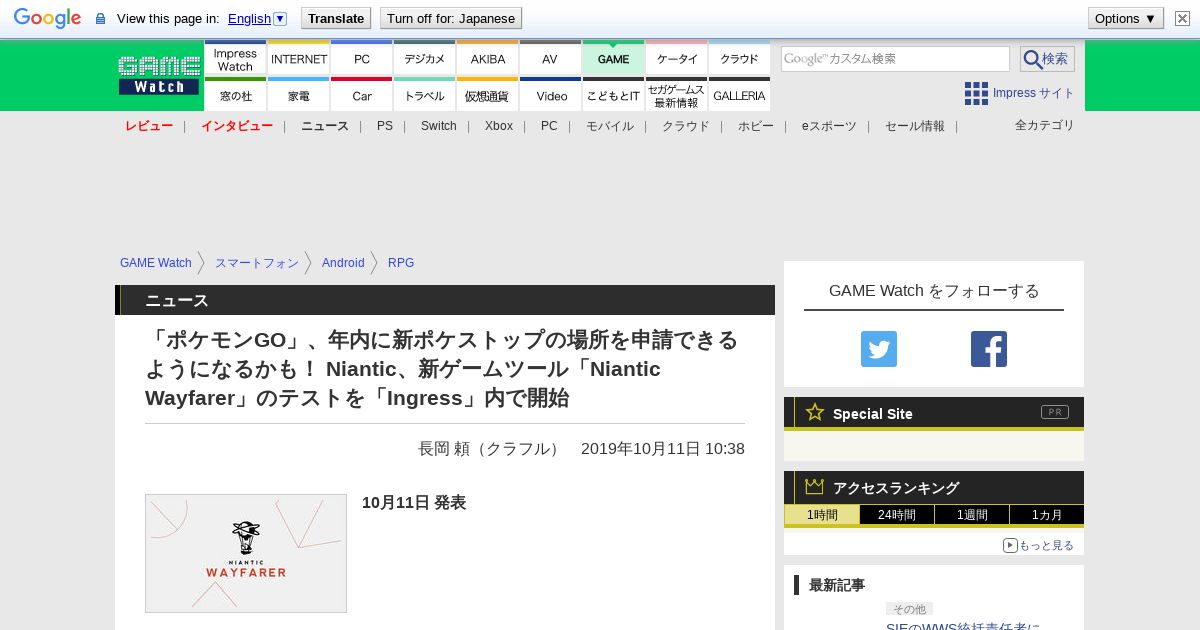Open the Xbox category
Screen dimensions: 1200x630
click(499, 126)
